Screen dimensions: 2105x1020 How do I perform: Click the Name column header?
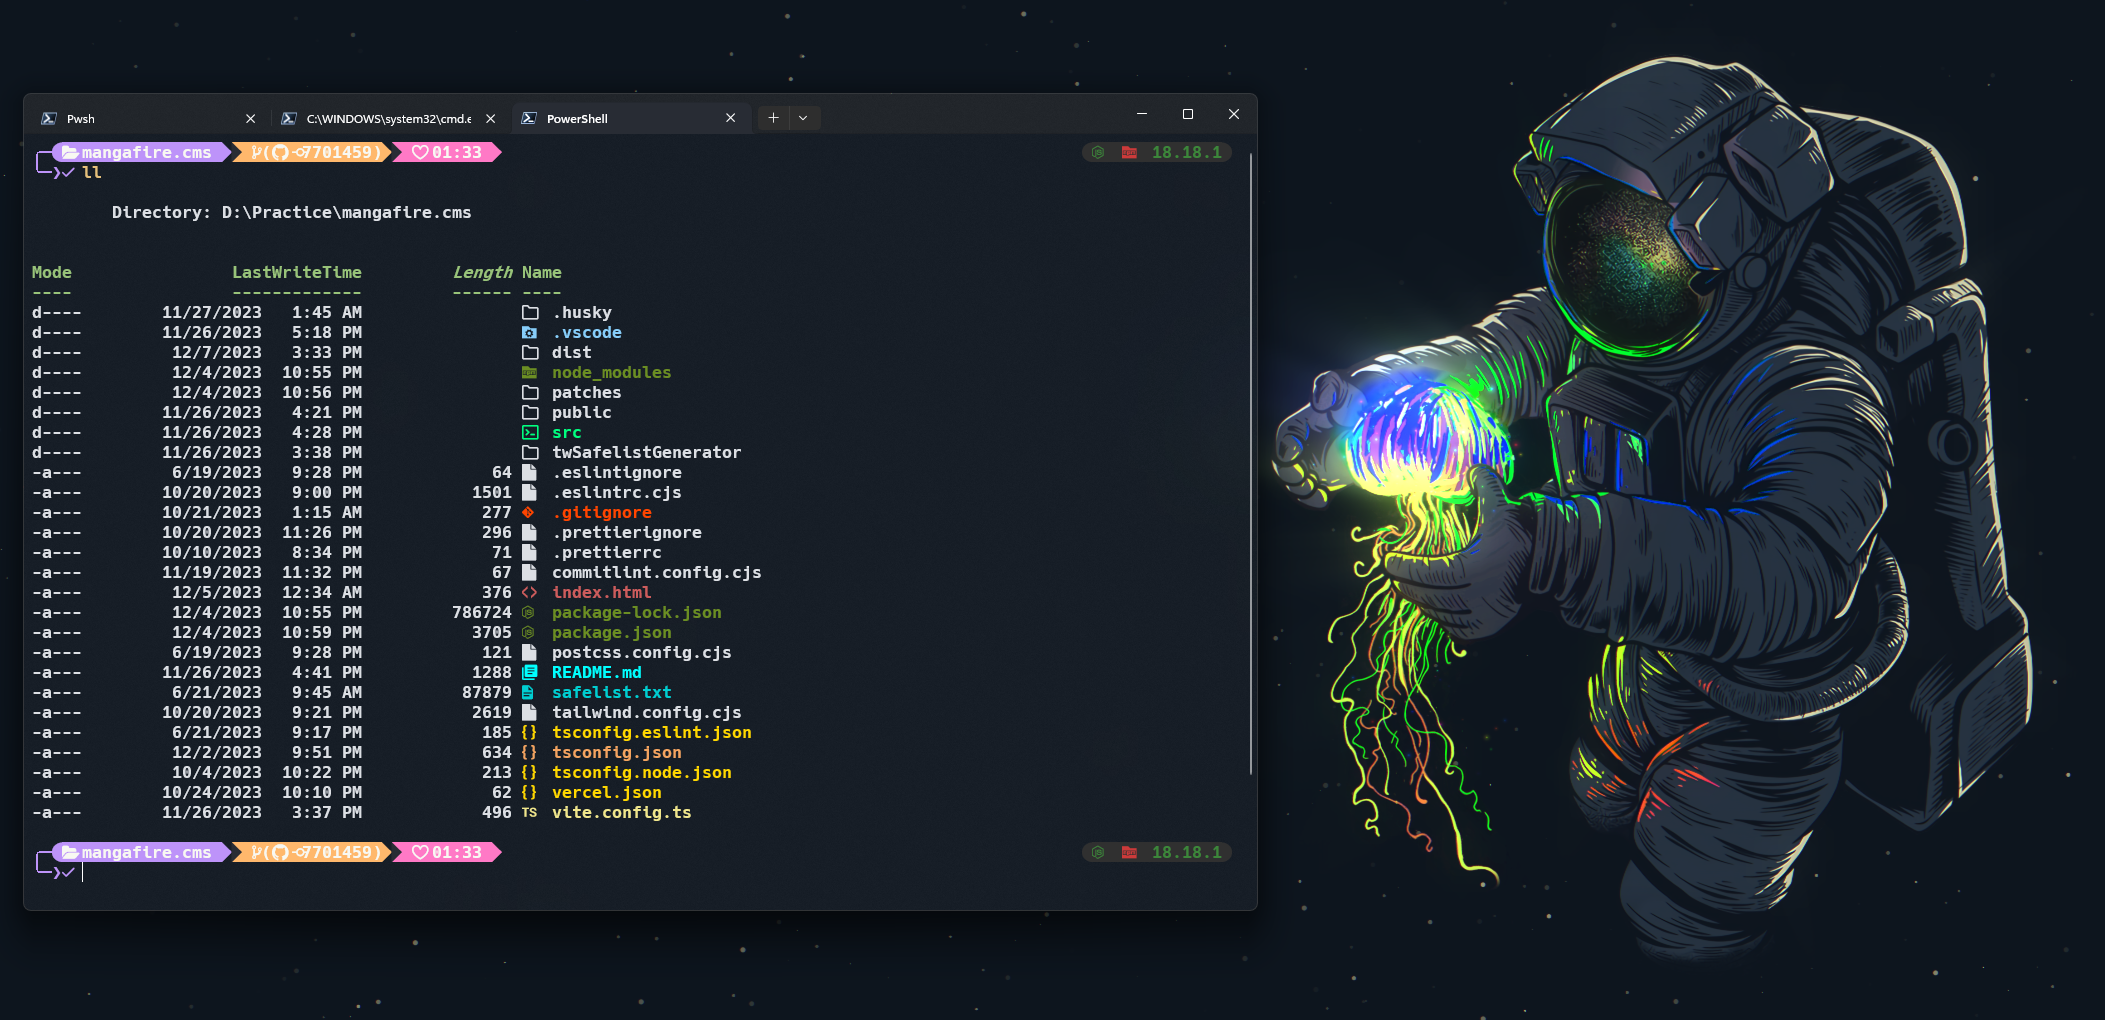pos(542,273)
